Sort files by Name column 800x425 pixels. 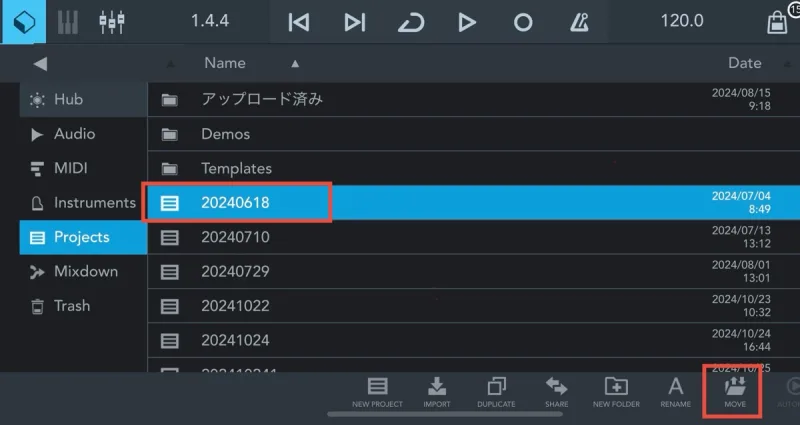[x=225, y=63]
